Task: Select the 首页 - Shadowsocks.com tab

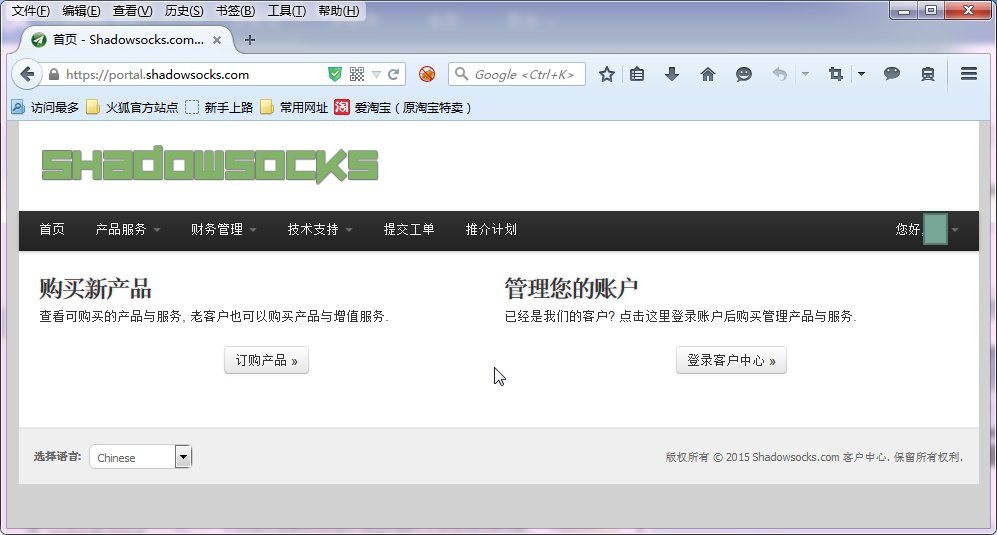Action: (127, 40)
